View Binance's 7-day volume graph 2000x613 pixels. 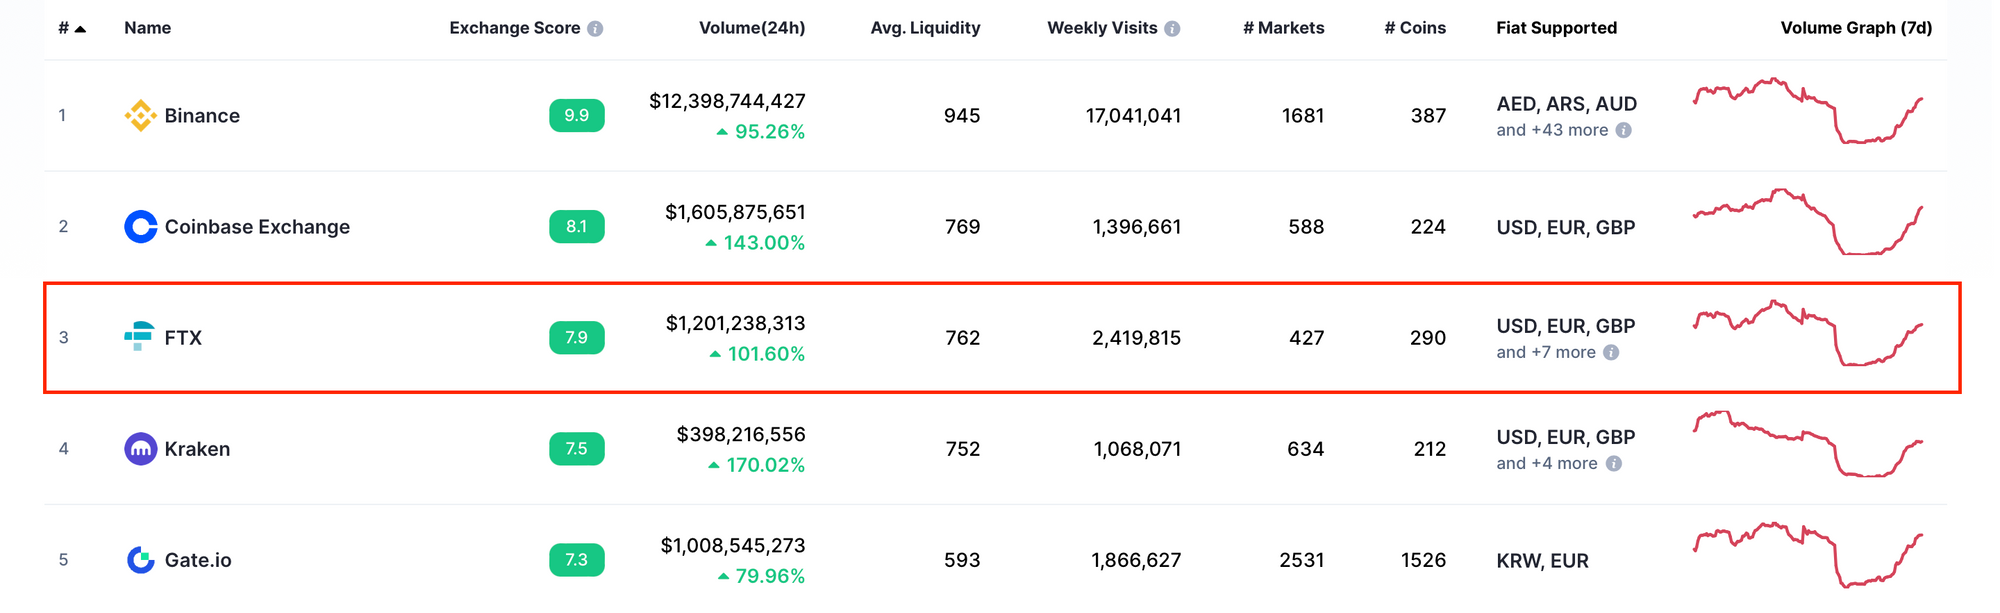[x=1808, y=111]
